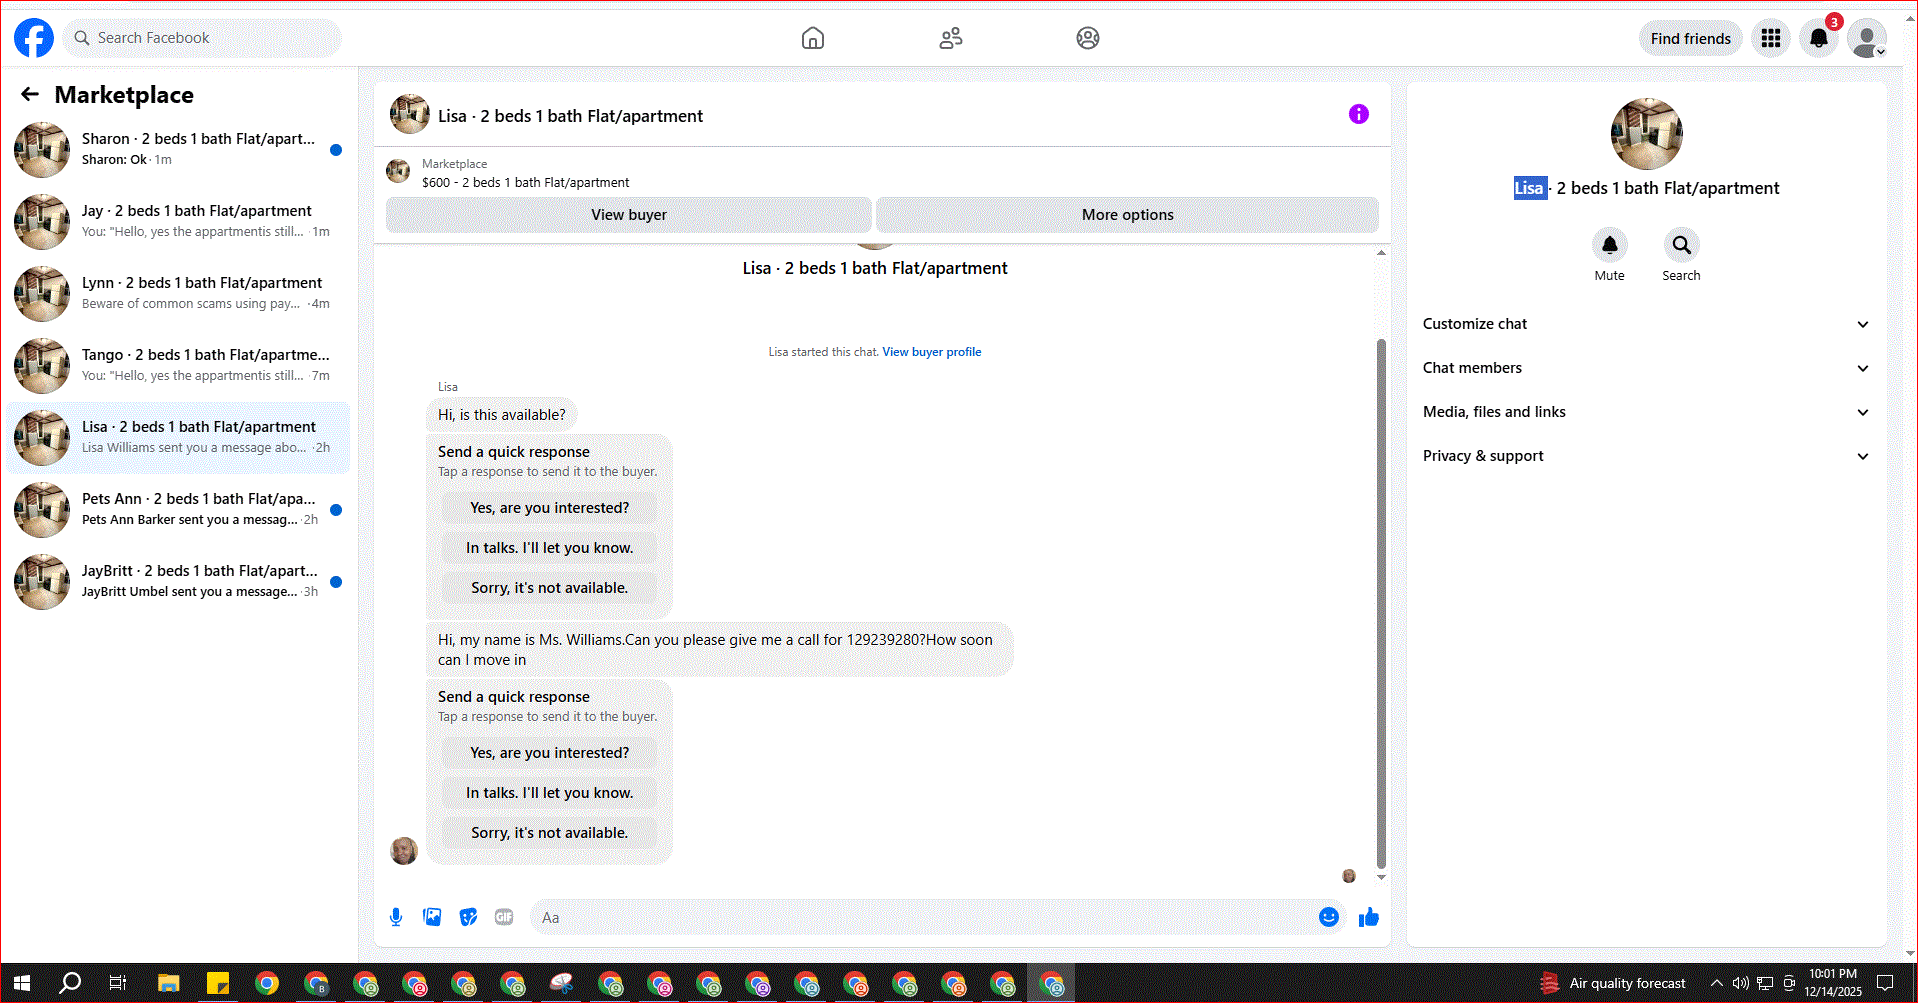Open the Windows Start button
This screenshot has width=1918, height=1003.
coord(22,983)
